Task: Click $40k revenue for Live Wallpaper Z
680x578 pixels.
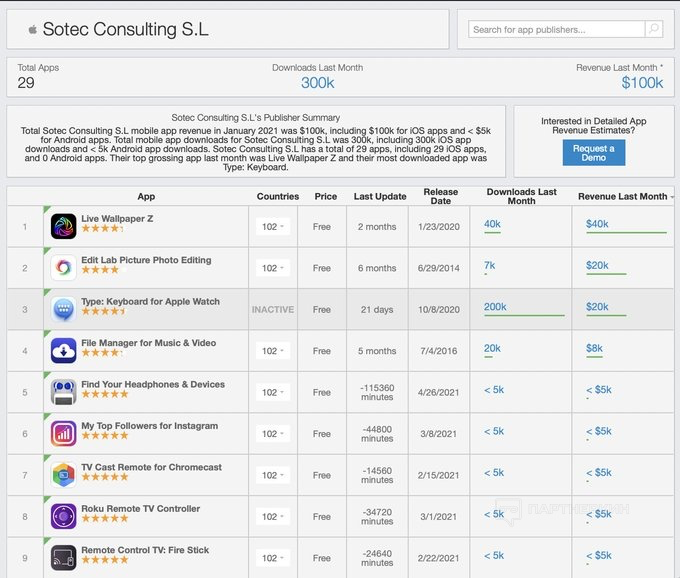Action: click(x=597, y=224)
